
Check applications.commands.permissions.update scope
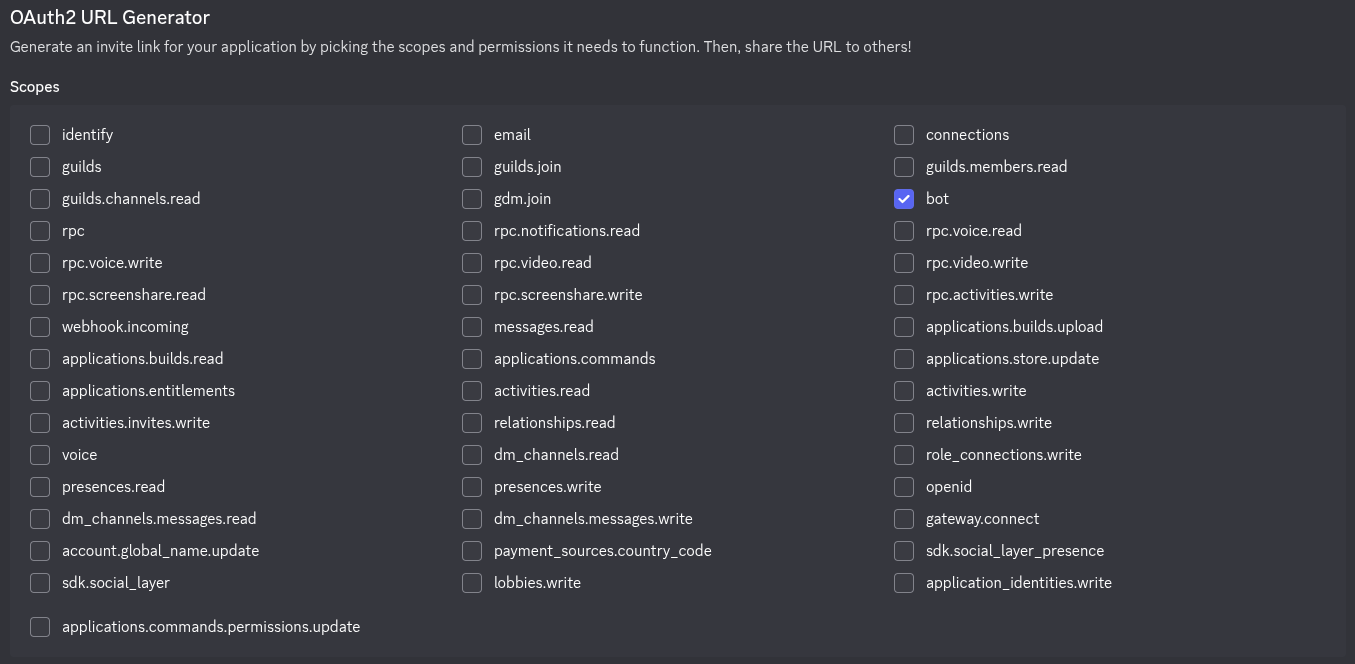(40, 627)
